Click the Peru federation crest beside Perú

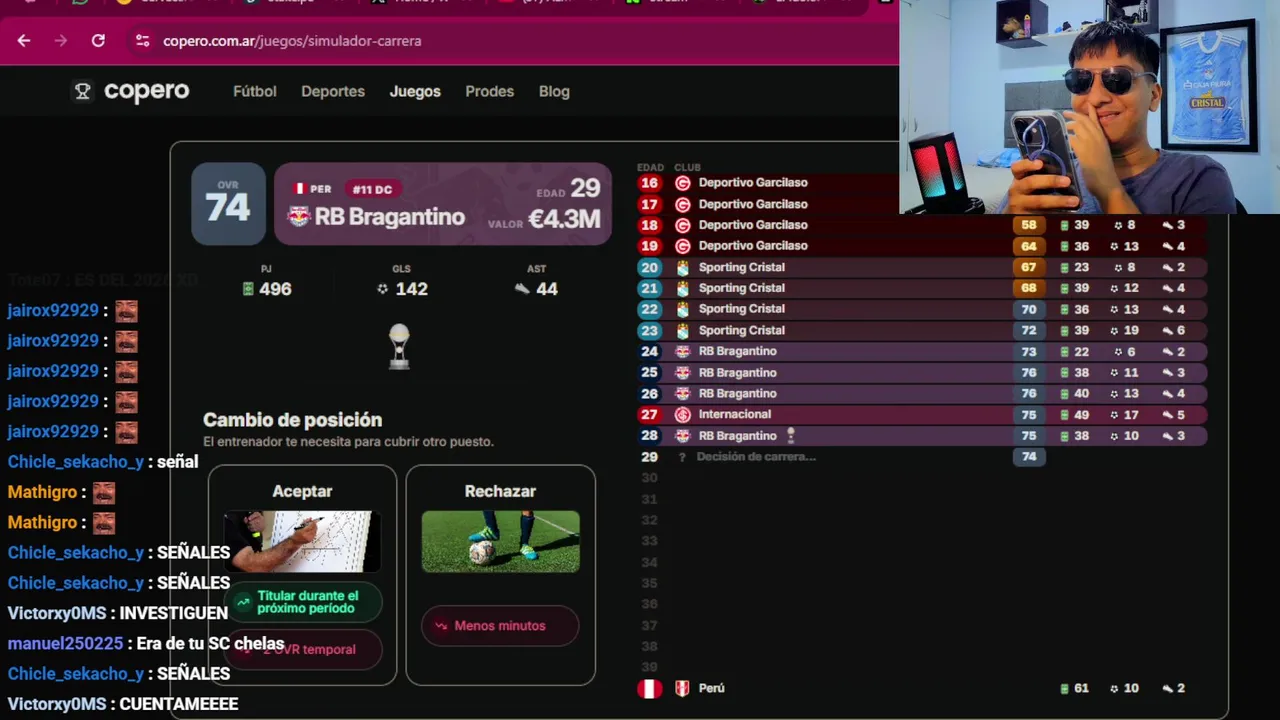[x=682, y=688]
